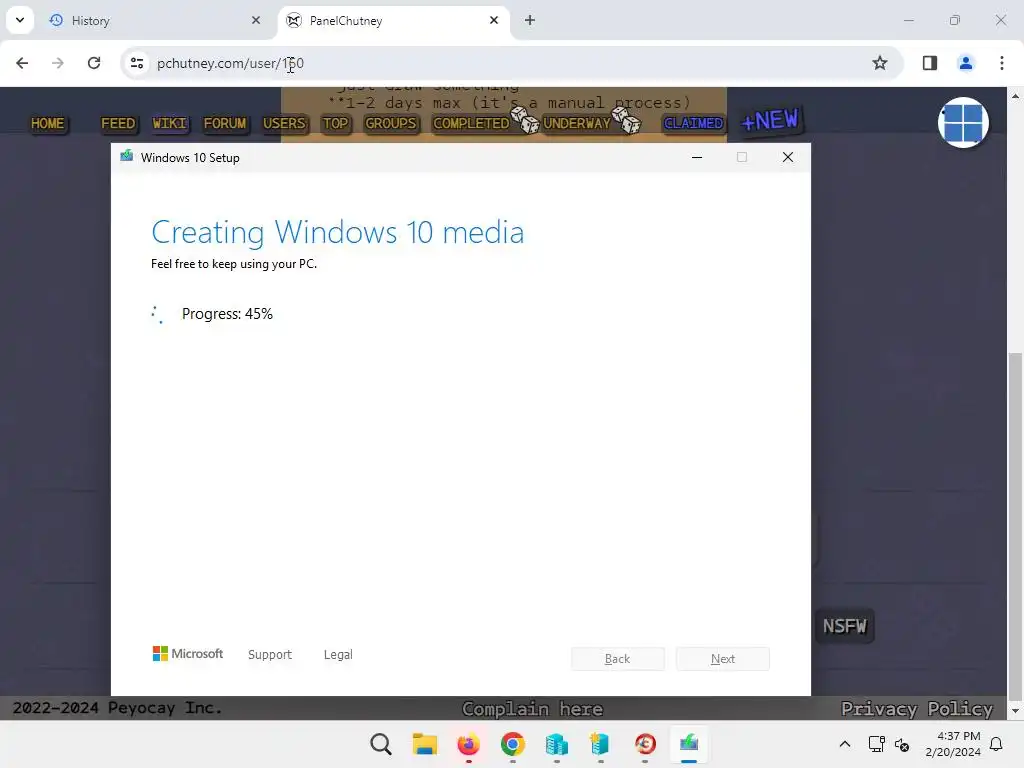
Task: Click the page vertical scrollbar thumb
Action: [x=1015, y=526]
